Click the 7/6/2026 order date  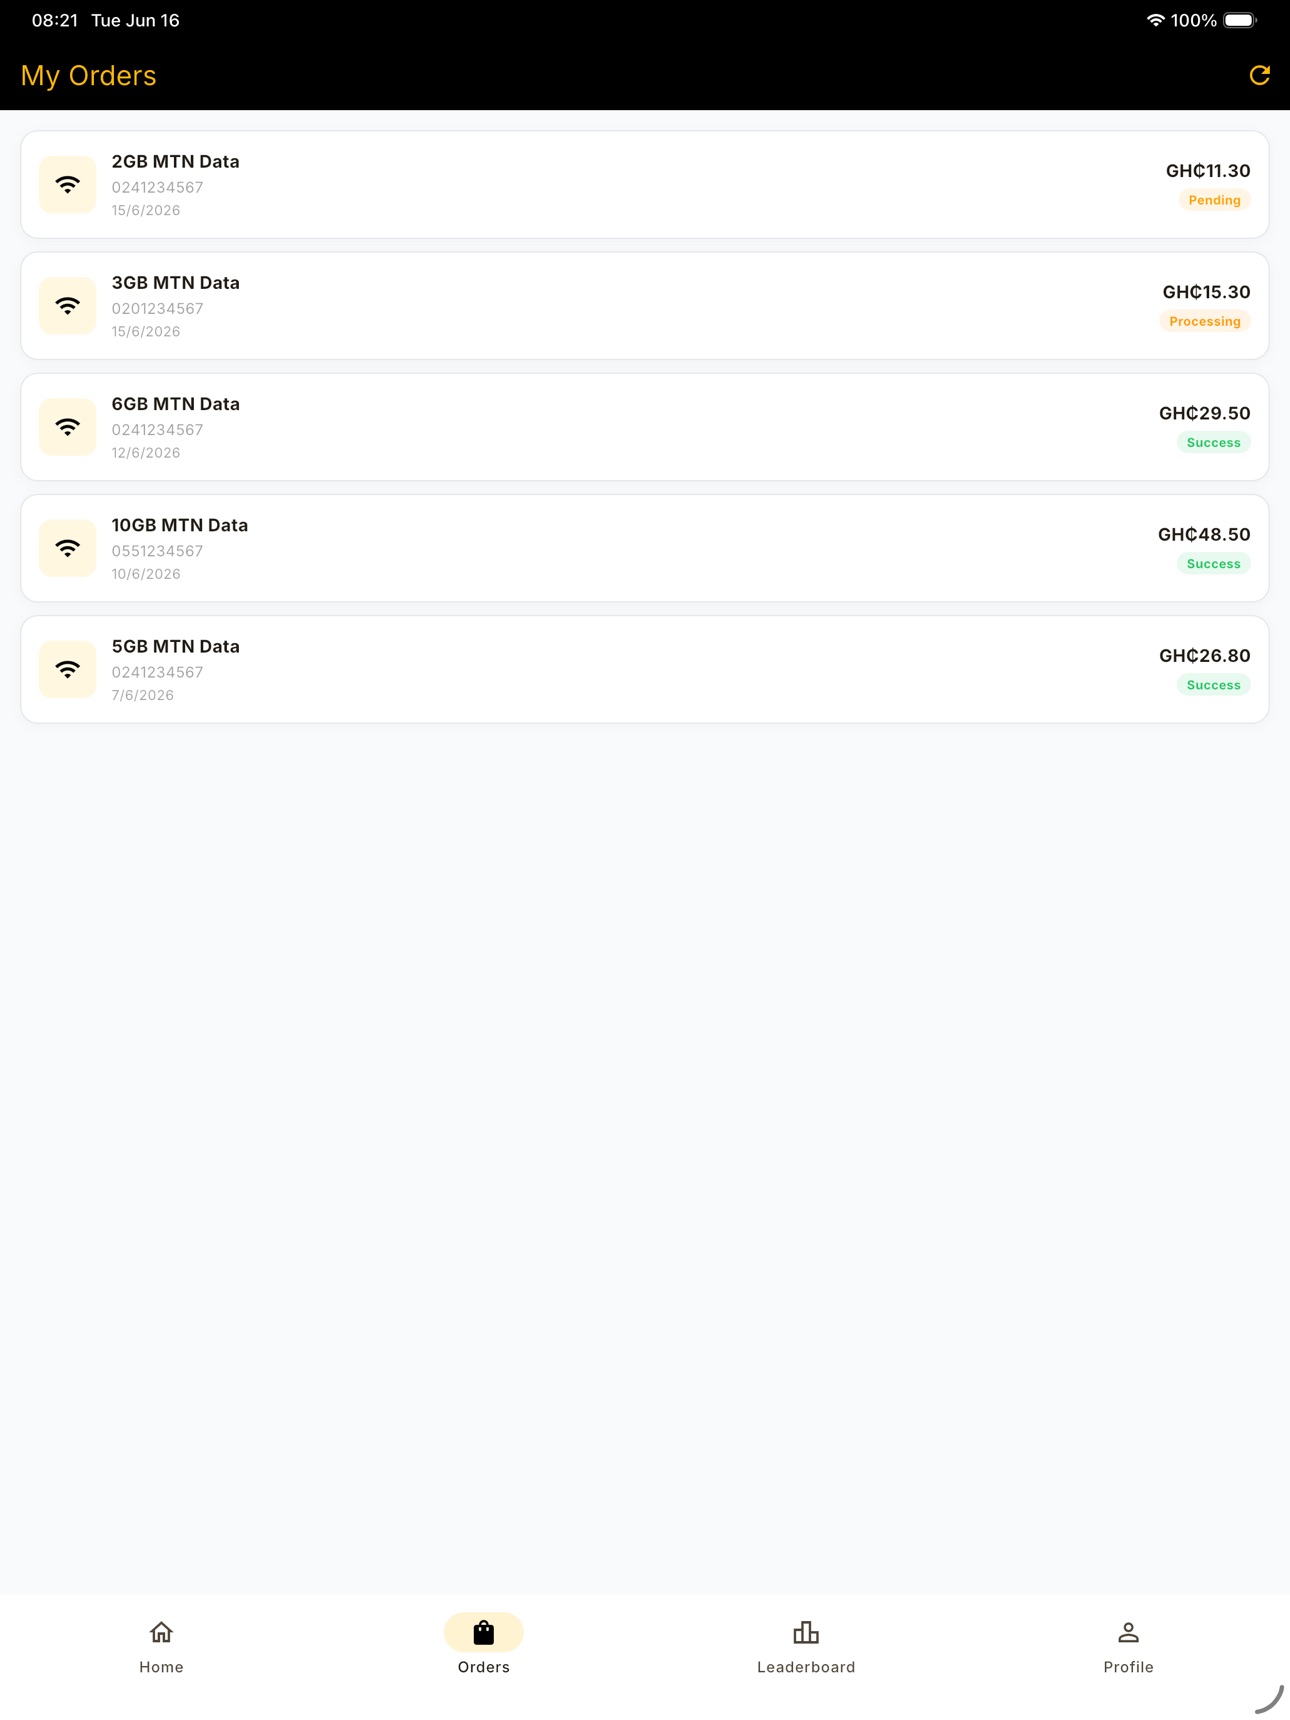[142, 694]
